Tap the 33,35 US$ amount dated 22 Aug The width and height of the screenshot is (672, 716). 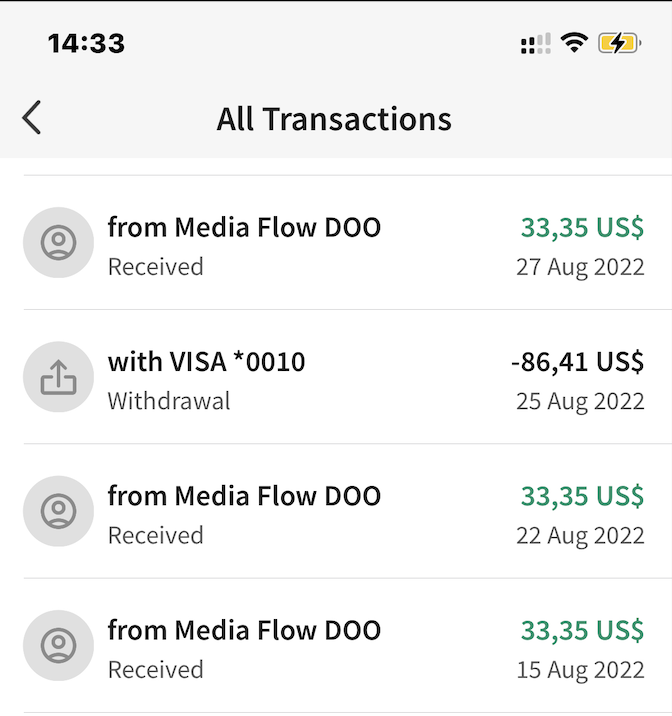pos(583,496)
